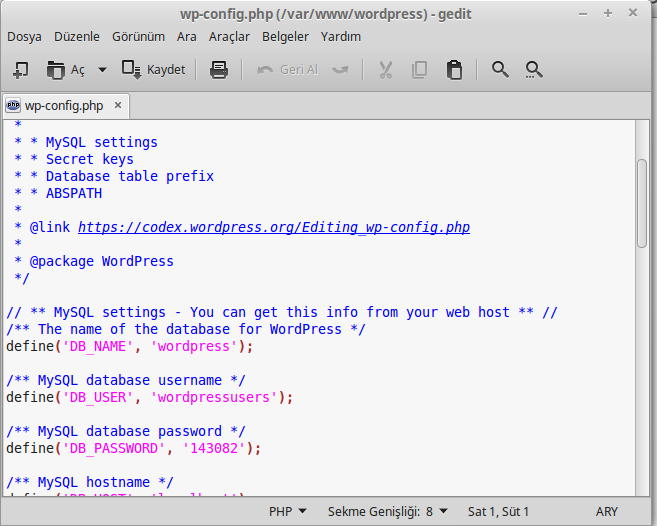The width and height of the screenshot is (657, 526).
Task: Click the 'DB_NAME' constant
Action: 98,347
